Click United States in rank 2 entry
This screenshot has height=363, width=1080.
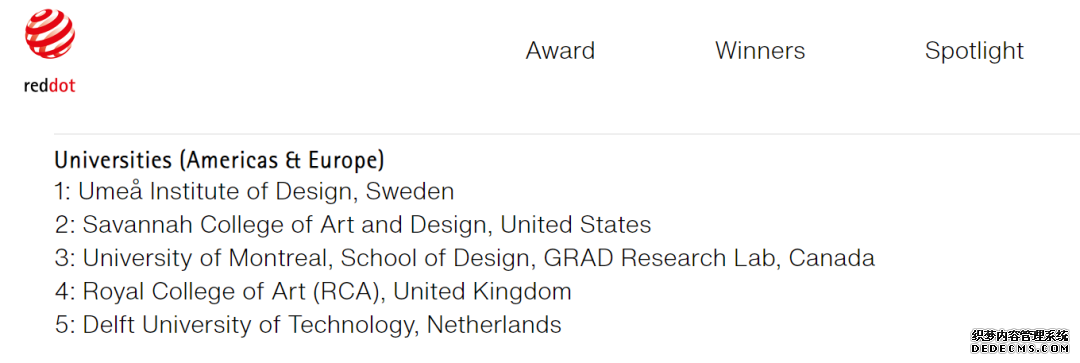575,225
